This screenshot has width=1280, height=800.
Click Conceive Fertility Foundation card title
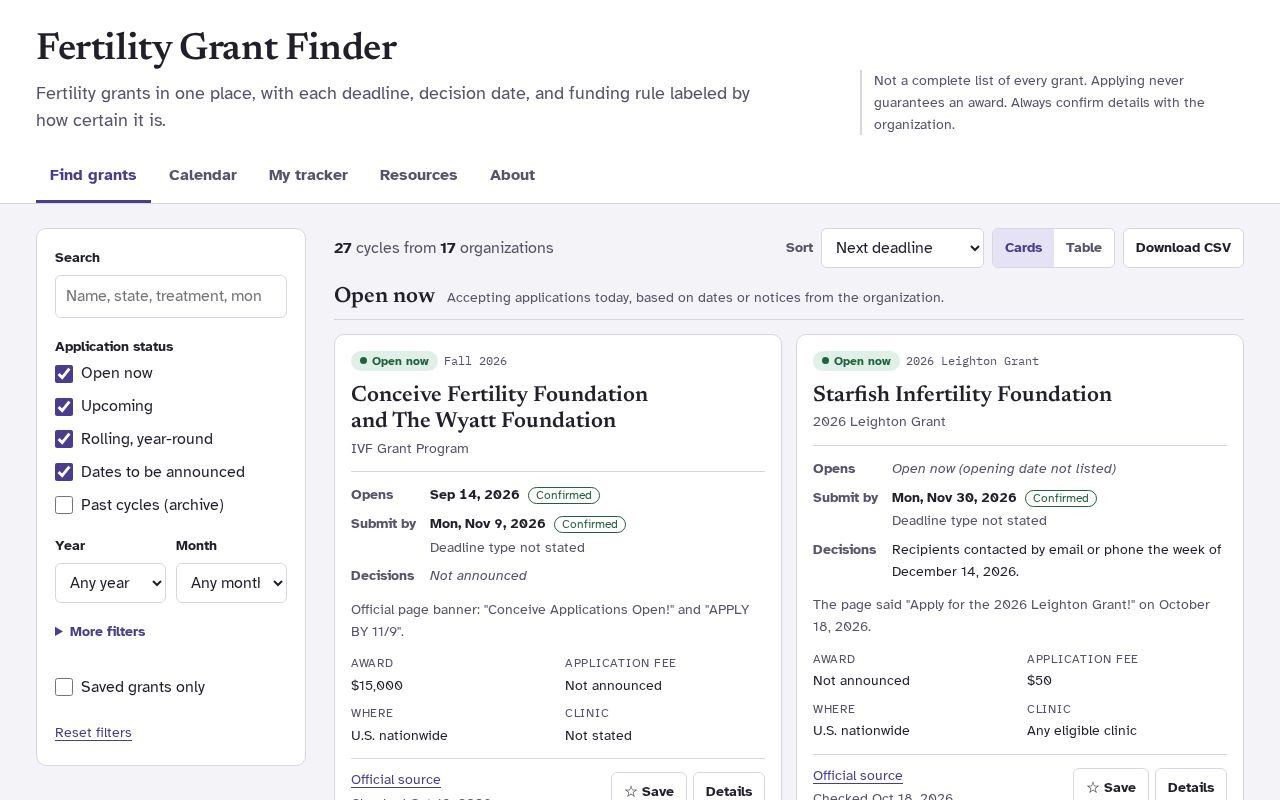point(499,407)
